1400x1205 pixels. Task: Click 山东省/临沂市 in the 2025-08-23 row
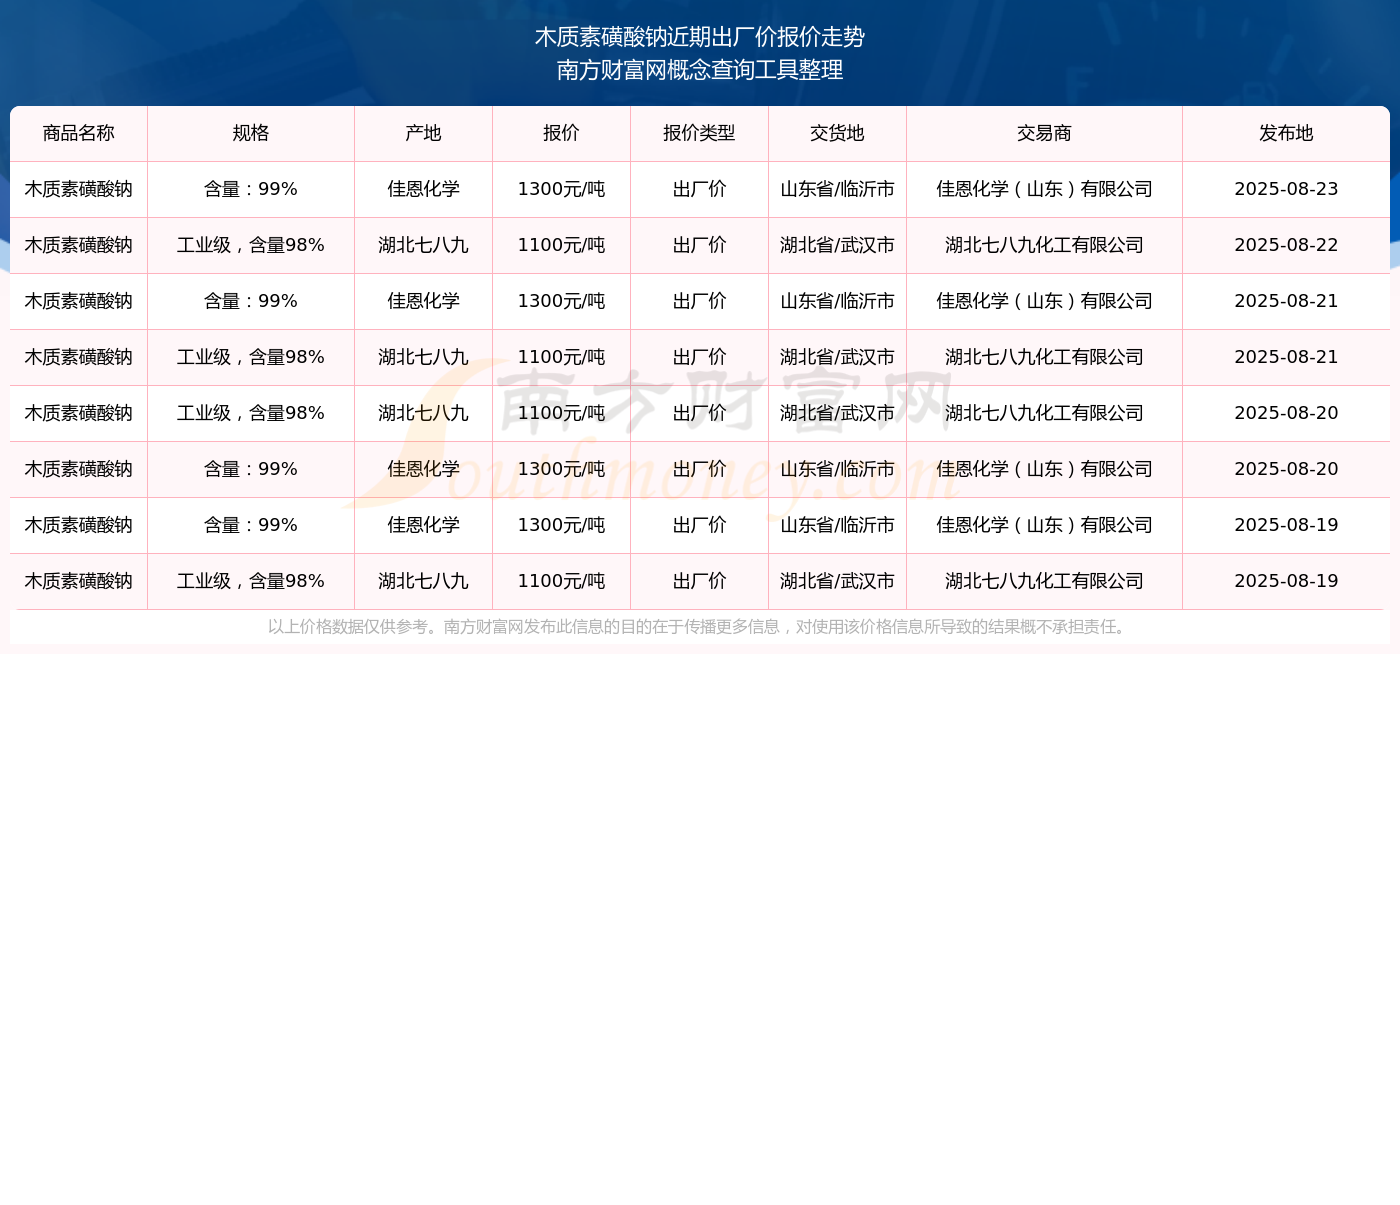click(837, 190)
